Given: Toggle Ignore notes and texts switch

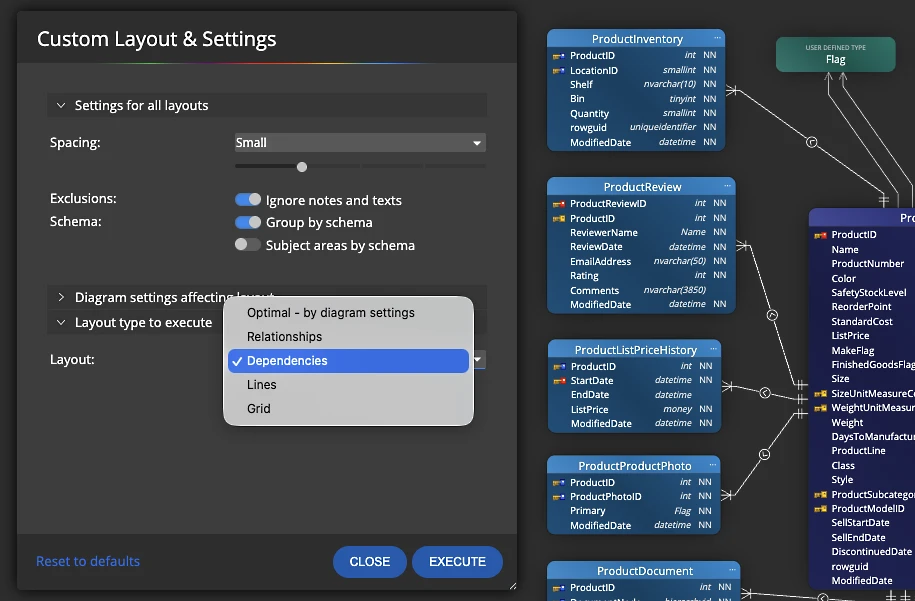Looking at the screenshot, I should pos(248,200).
